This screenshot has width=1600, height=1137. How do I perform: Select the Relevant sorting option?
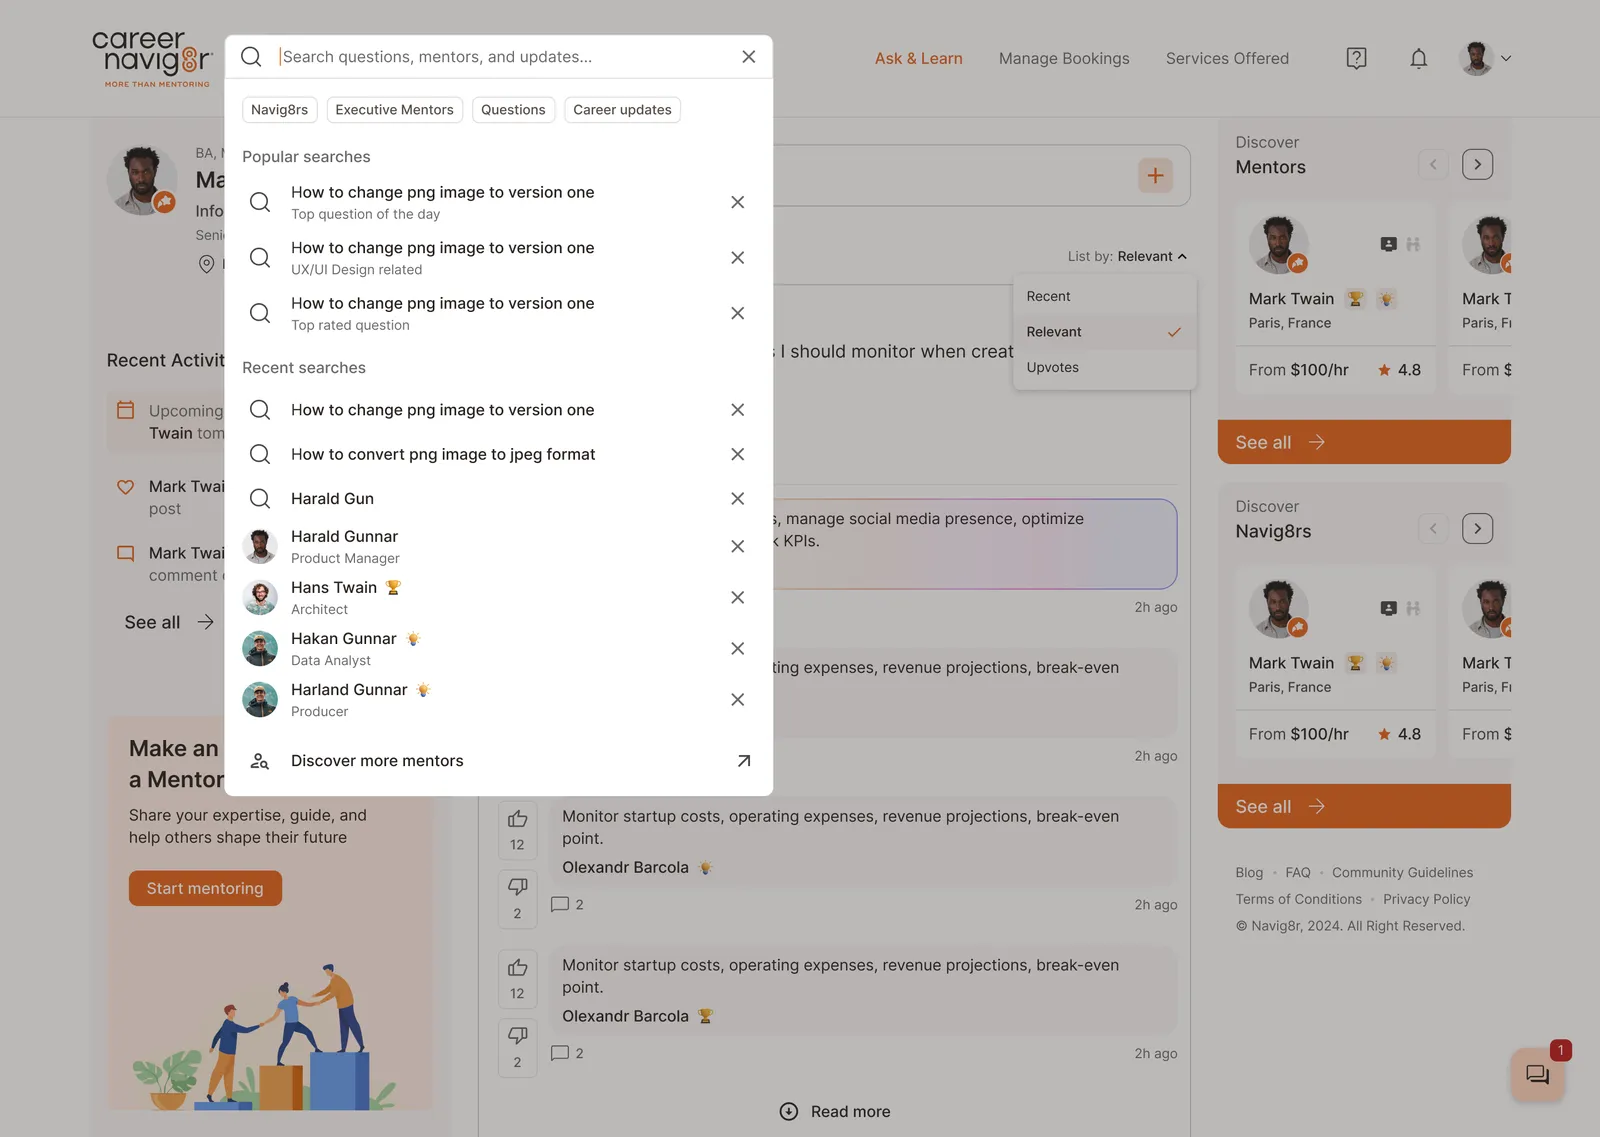[1104, 332]
